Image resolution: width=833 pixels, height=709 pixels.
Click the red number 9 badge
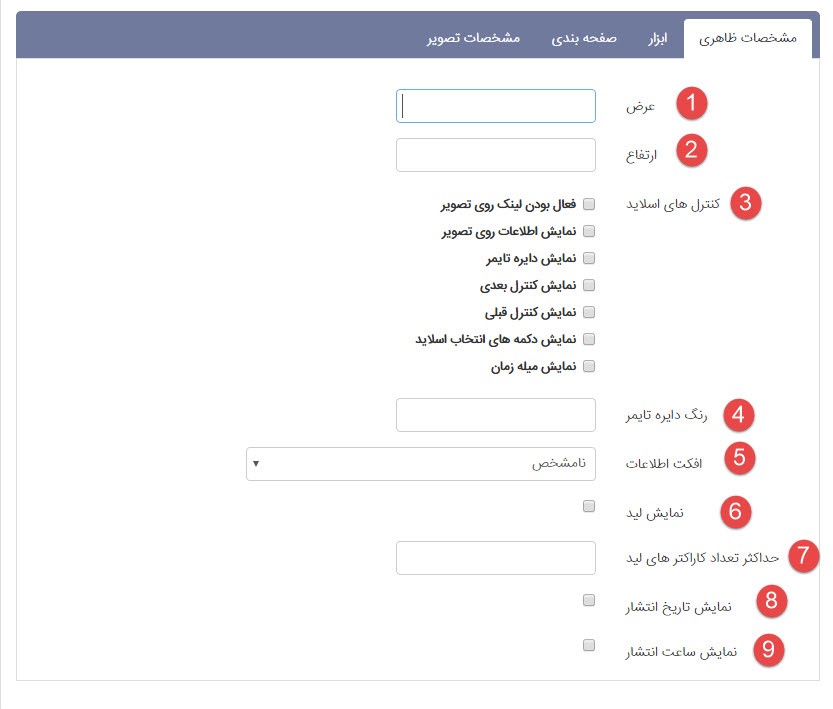coord(768,649)
